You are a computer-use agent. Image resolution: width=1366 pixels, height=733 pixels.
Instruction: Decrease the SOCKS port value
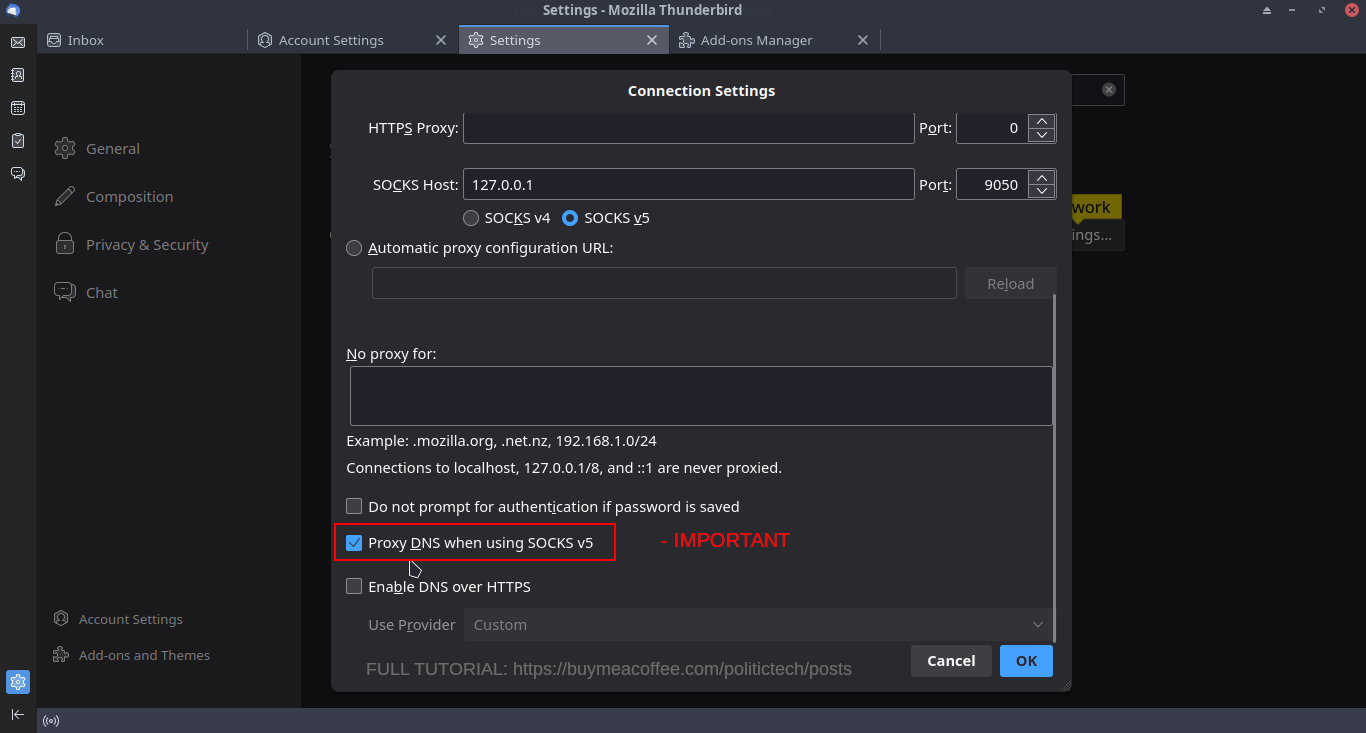(x=1042, y=191)
